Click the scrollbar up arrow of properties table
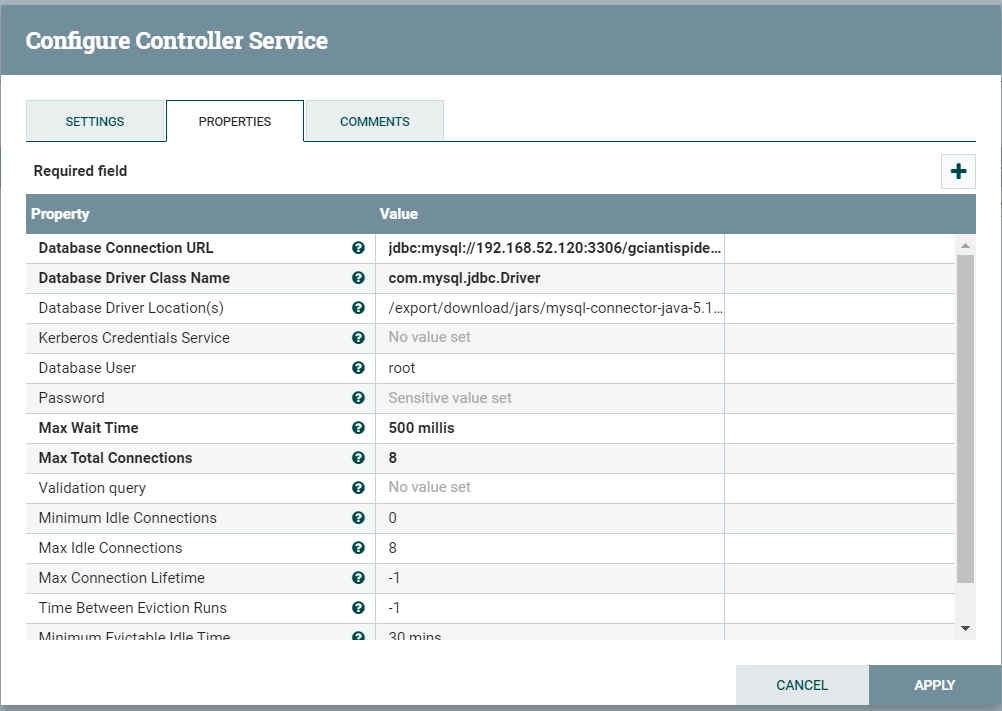This screenshot has height=711, width=1002. pyautogui.click(x=966, y=245)
